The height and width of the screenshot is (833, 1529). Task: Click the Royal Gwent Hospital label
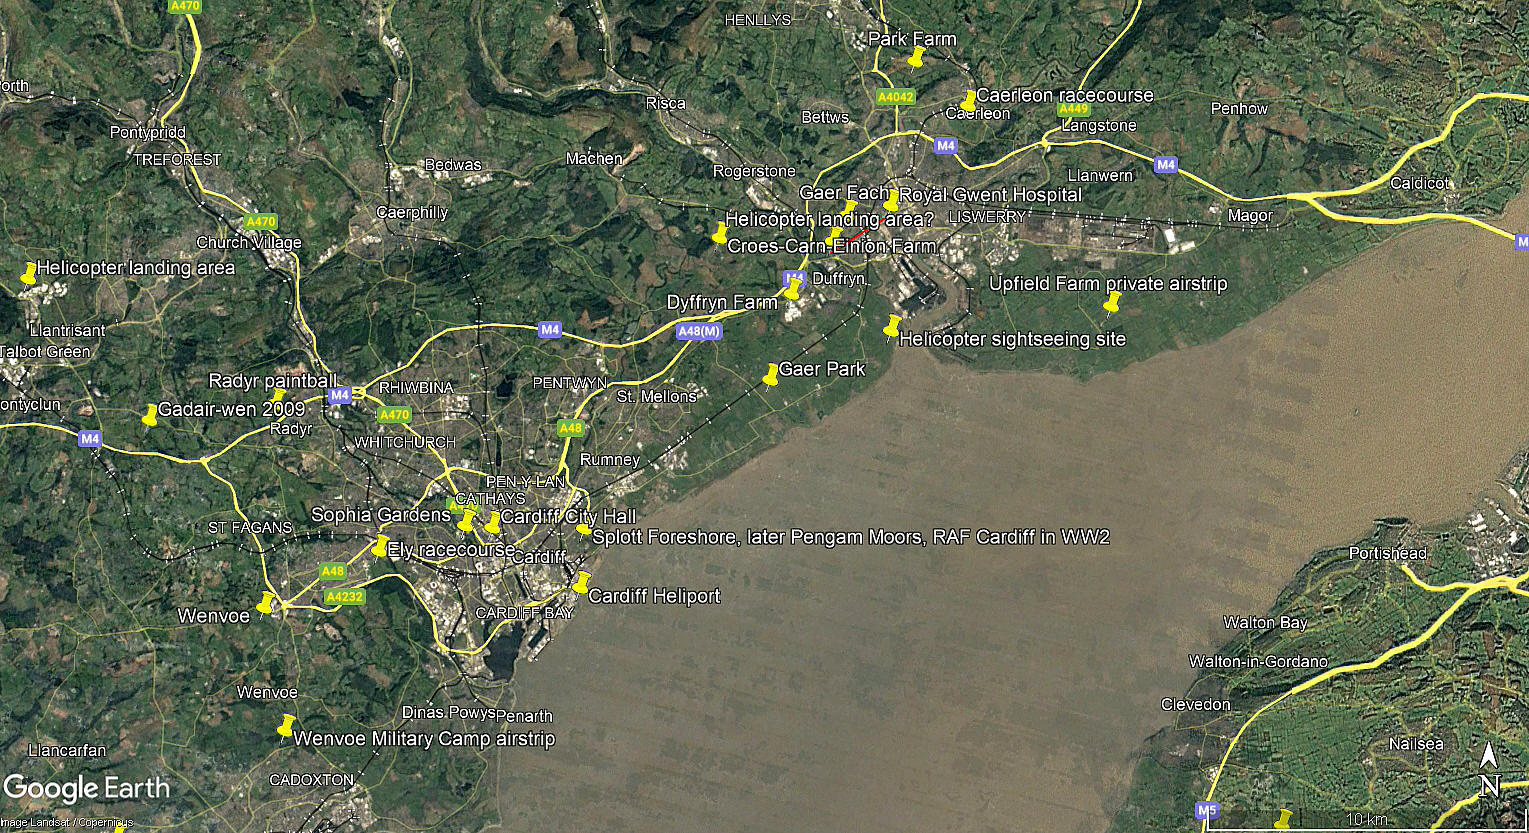990,195
